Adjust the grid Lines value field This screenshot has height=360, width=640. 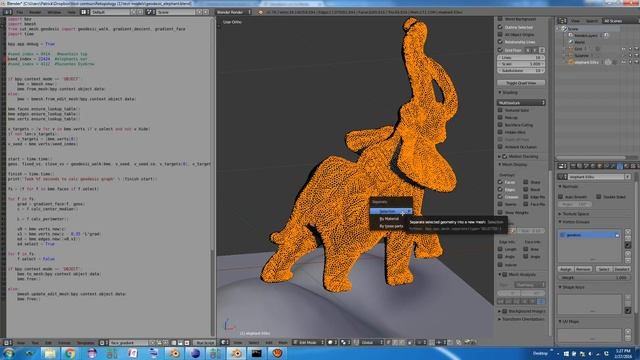pos(521,58)
